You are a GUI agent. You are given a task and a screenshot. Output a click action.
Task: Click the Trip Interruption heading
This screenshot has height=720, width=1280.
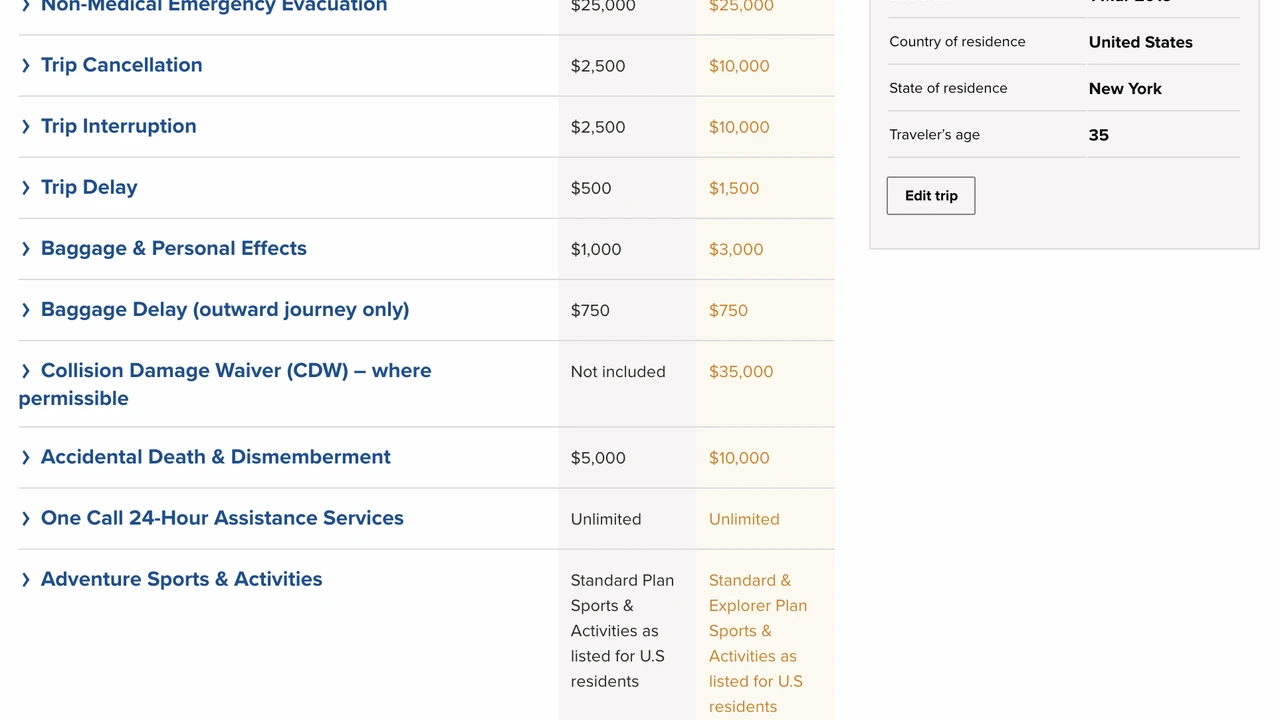click(118, 126)
